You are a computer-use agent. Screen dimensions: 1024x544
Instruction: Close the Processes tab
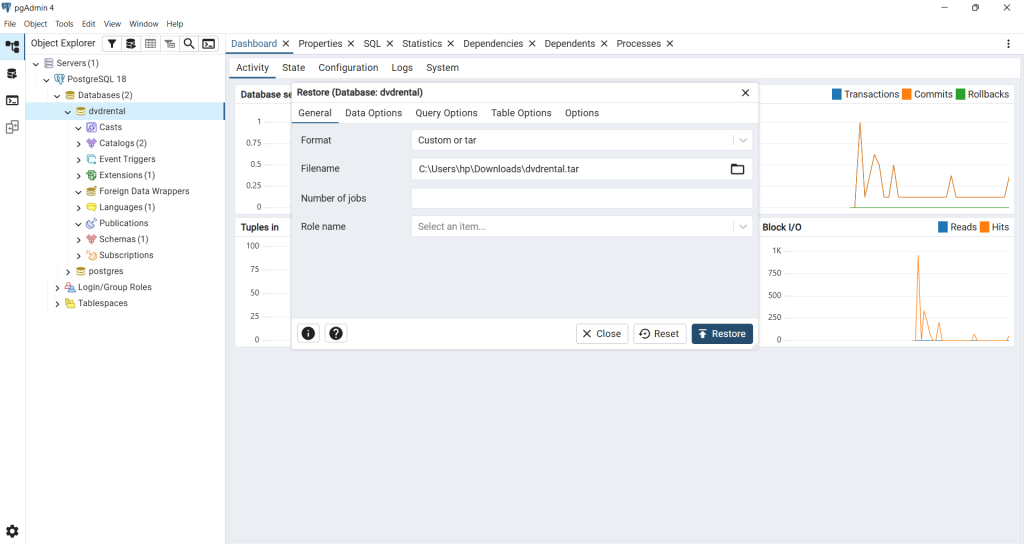(670, 44)
